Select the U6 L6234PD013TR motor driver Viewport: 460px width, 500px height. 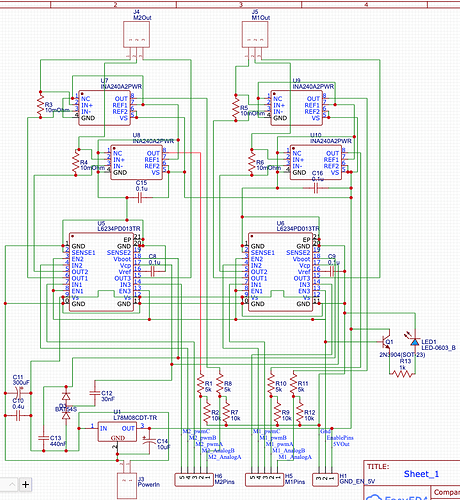coord(280,272)
